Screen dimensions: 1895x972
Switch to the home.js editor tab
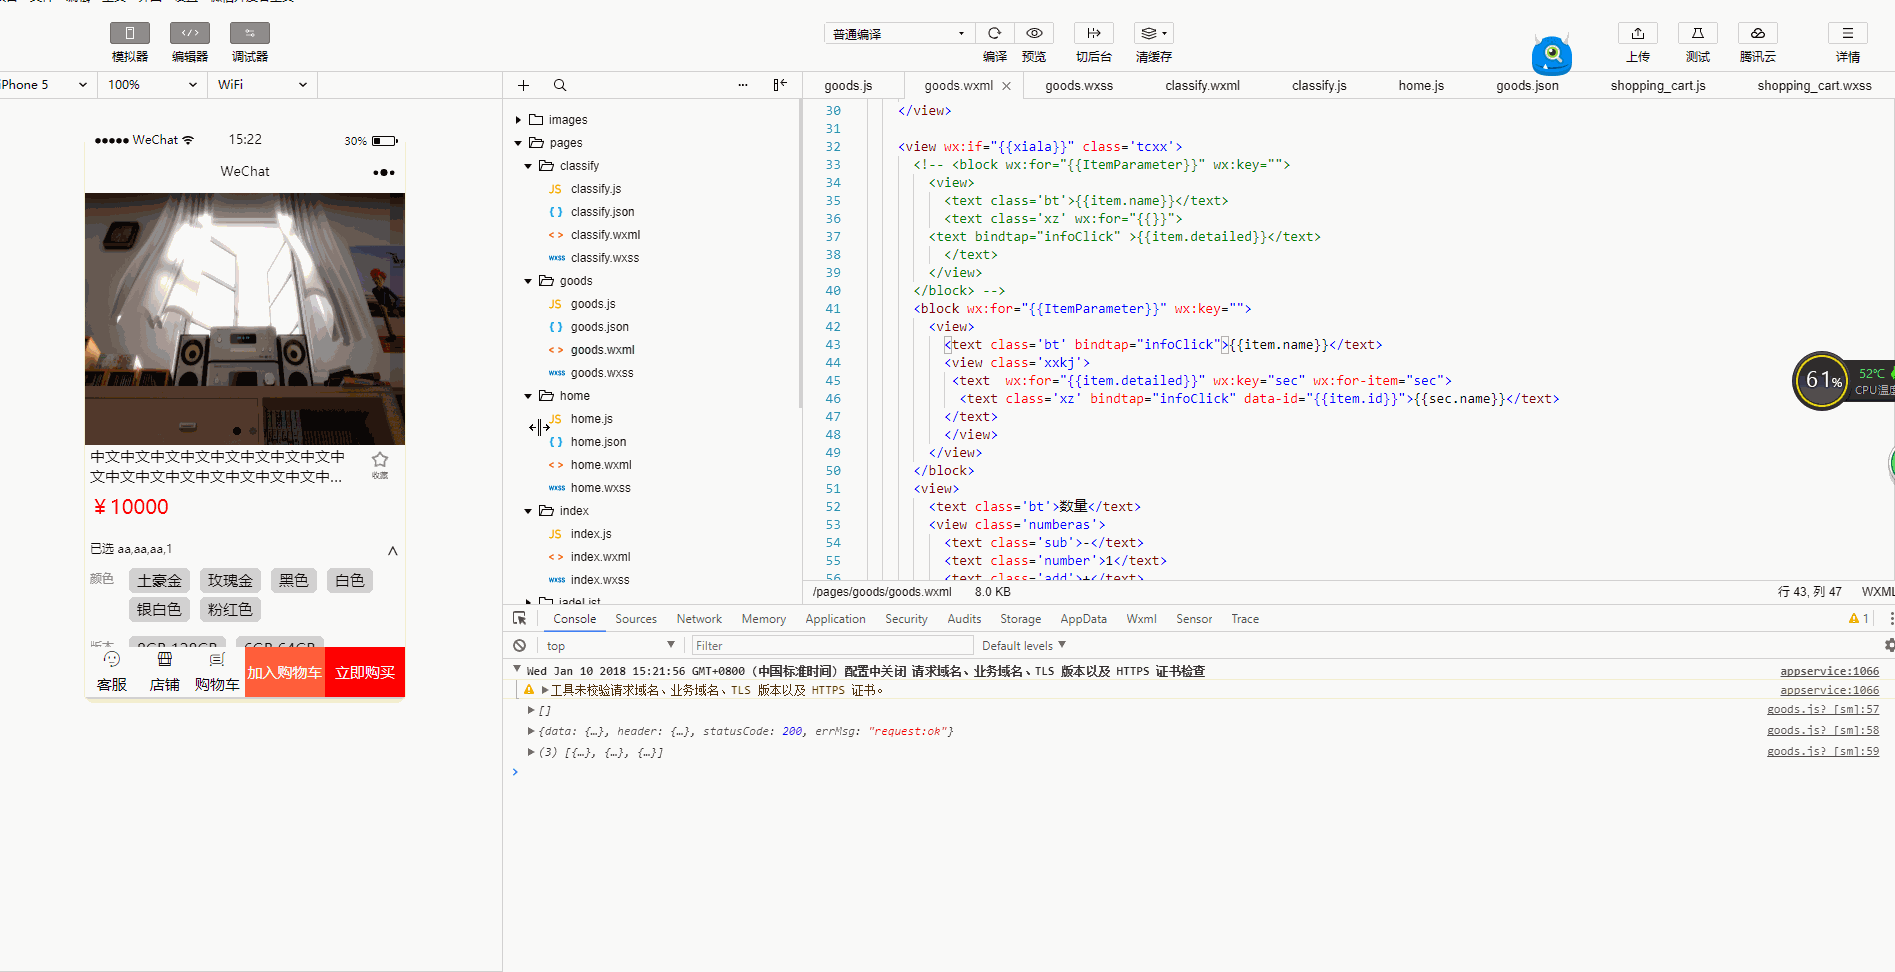[x=1421, y=86]
